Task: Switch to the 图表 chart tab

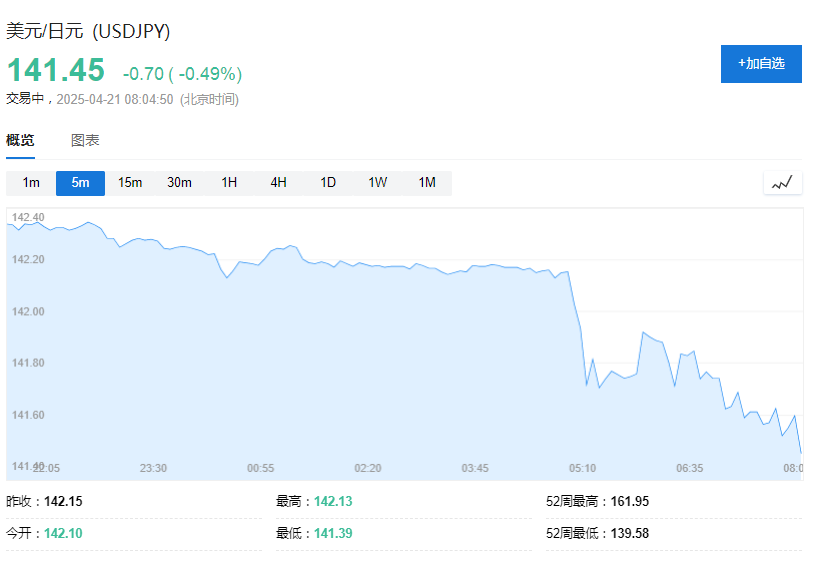Action: (x=85, y=140)
